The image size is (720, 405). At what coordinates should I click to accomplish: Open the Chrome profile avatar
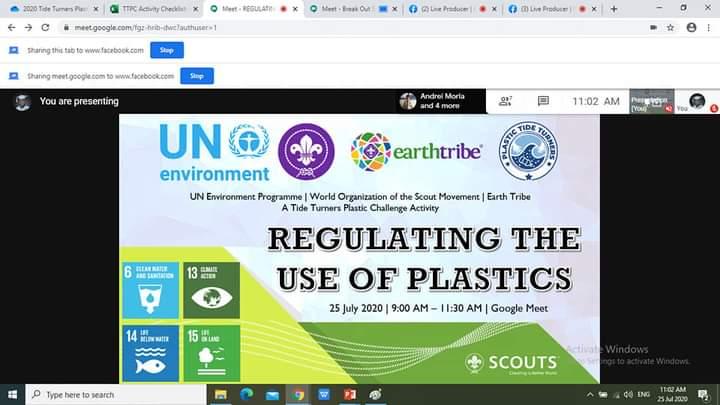[x=691, y=28]
